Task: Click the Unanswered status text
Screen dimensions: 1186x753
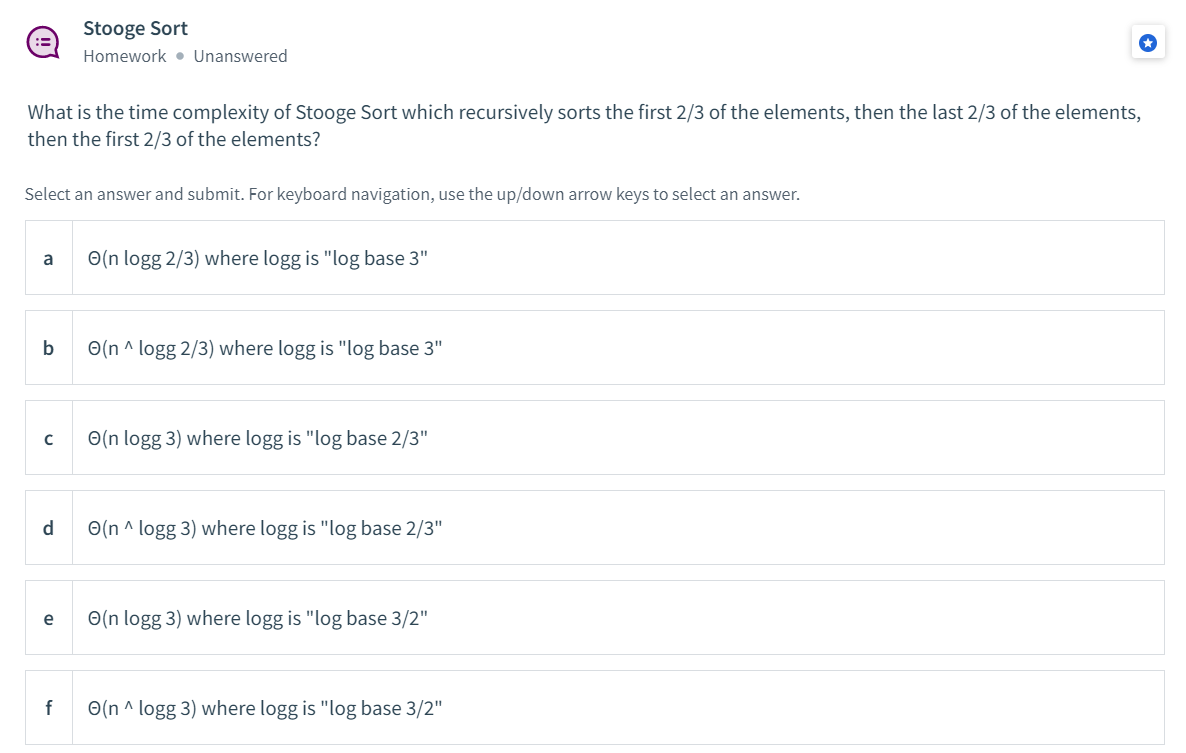Action: coord(240,56)
